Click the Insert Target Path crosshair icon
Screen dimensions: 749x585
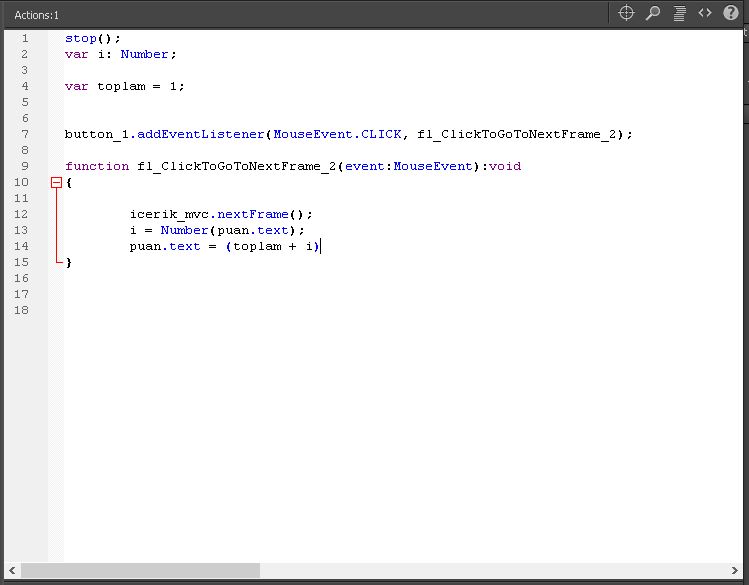pos(627,13)
